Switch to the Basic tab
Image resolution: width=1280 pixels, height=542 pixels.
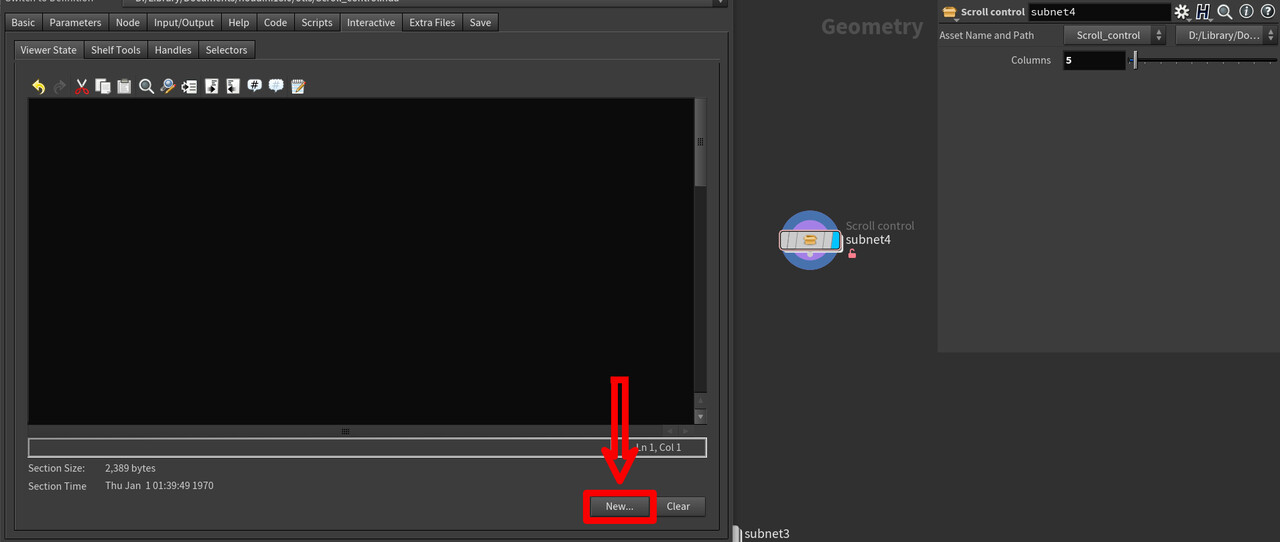point(23,22)
